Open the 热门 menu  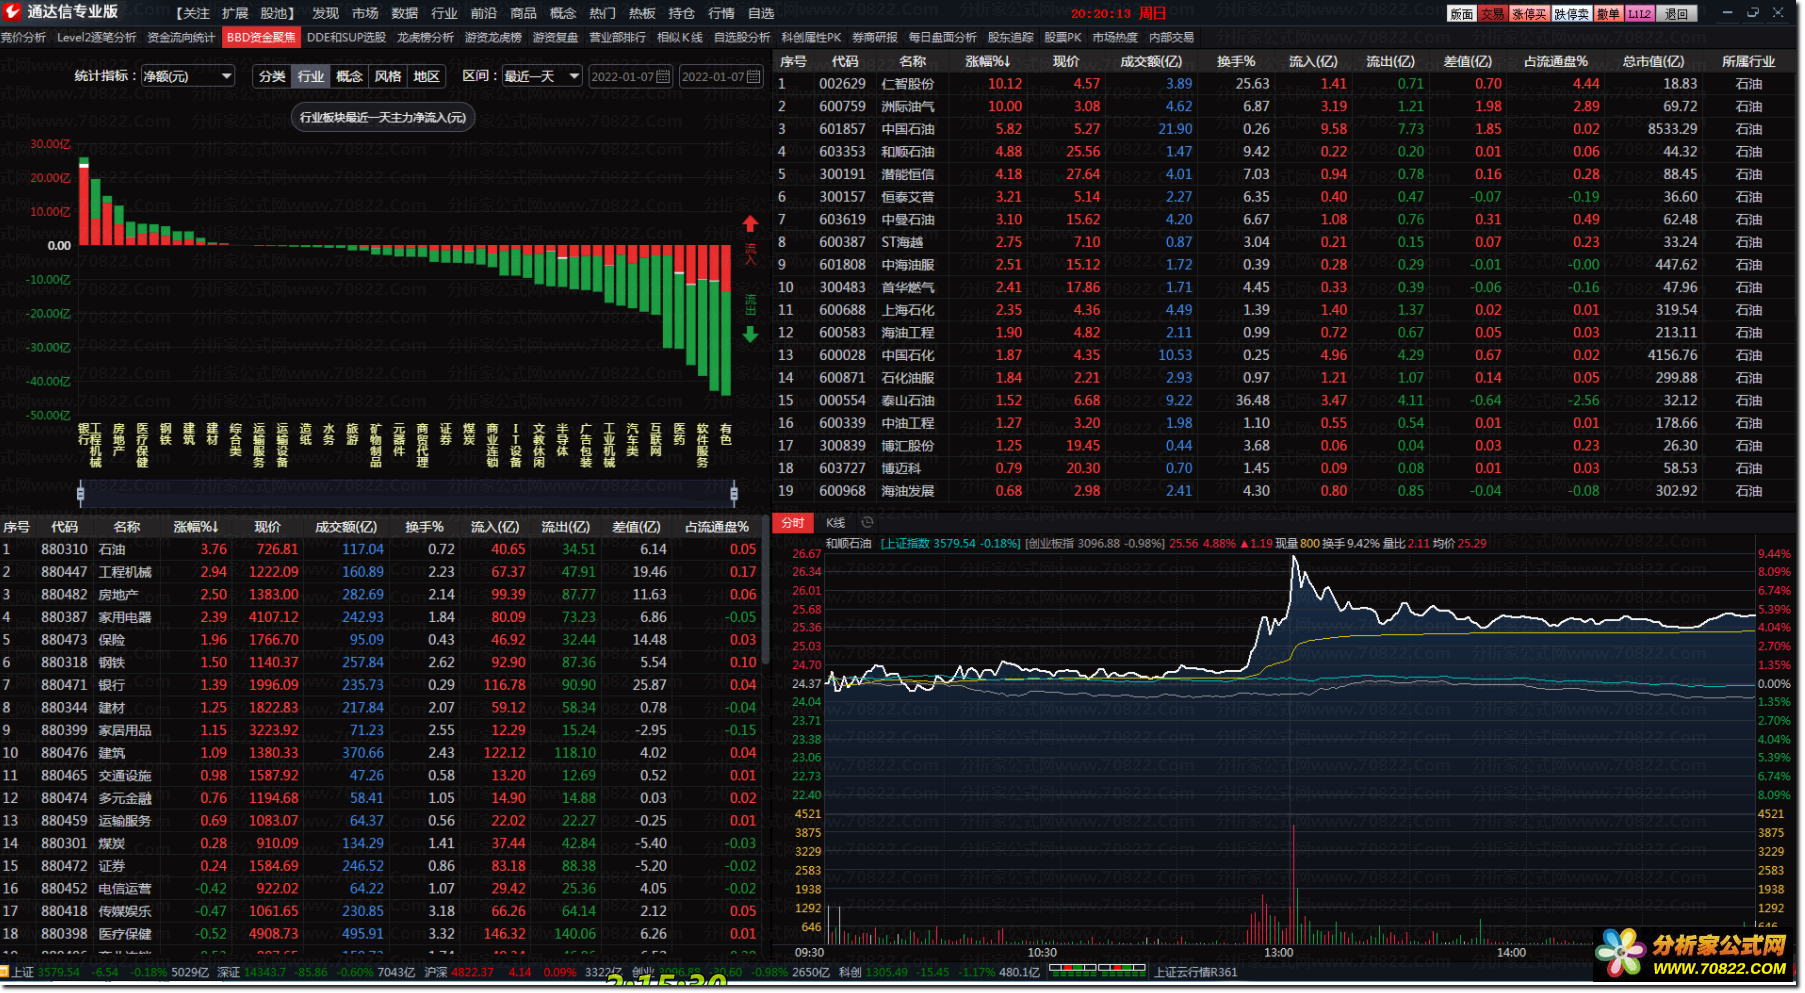602,13
